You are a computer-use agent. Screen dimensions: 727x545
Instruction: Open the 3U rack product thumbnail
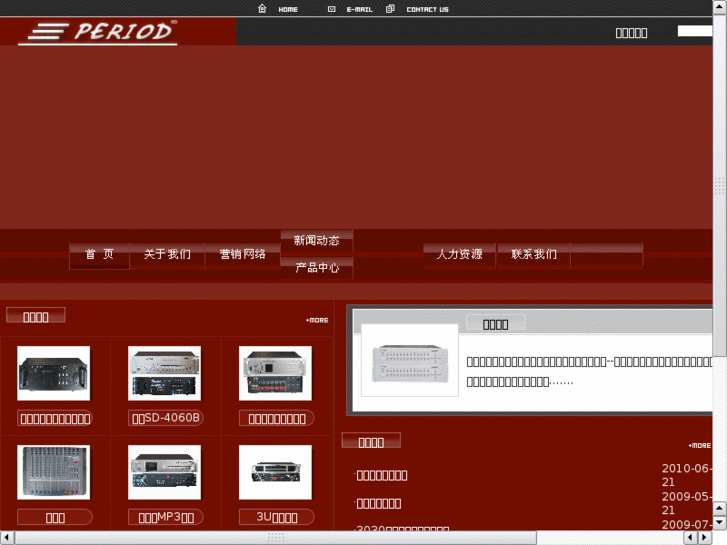coord(275,472)
